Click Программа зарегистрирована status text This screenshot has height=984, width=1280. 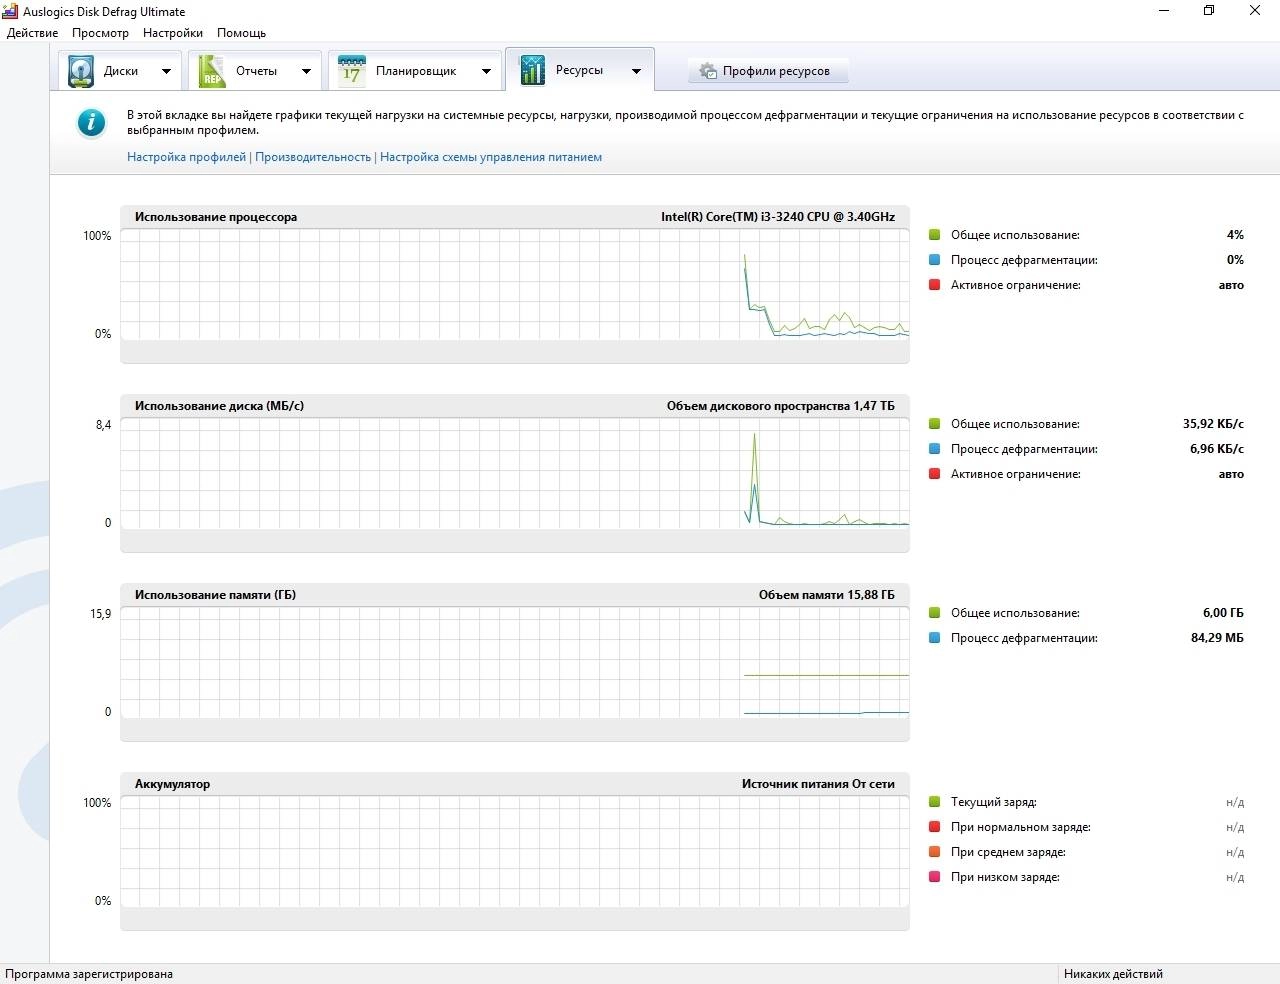point(89,974)
